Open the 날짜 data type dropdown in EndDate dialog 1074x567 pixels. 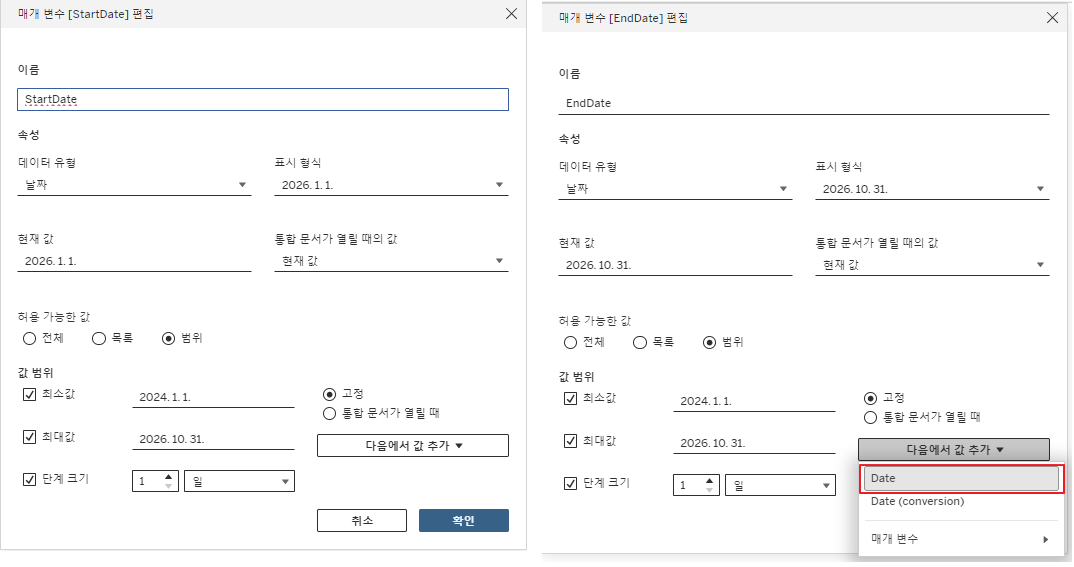pyautogui.click(x=675, y=189)
